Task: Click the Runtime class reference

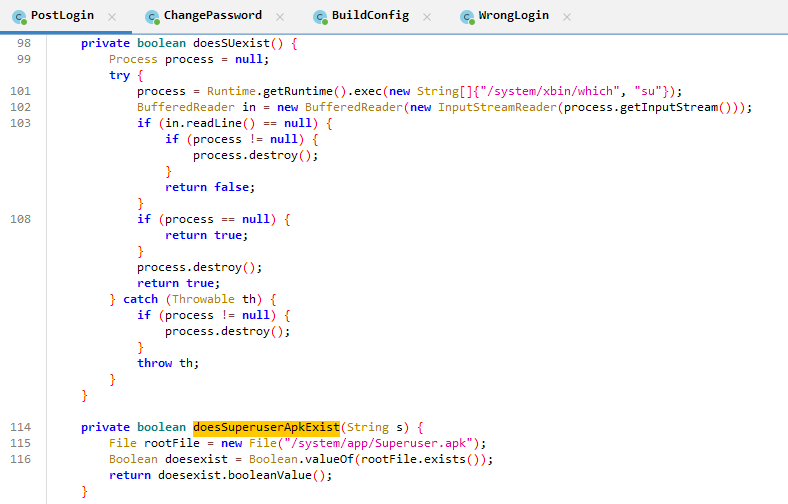Action: click(231, 91)
